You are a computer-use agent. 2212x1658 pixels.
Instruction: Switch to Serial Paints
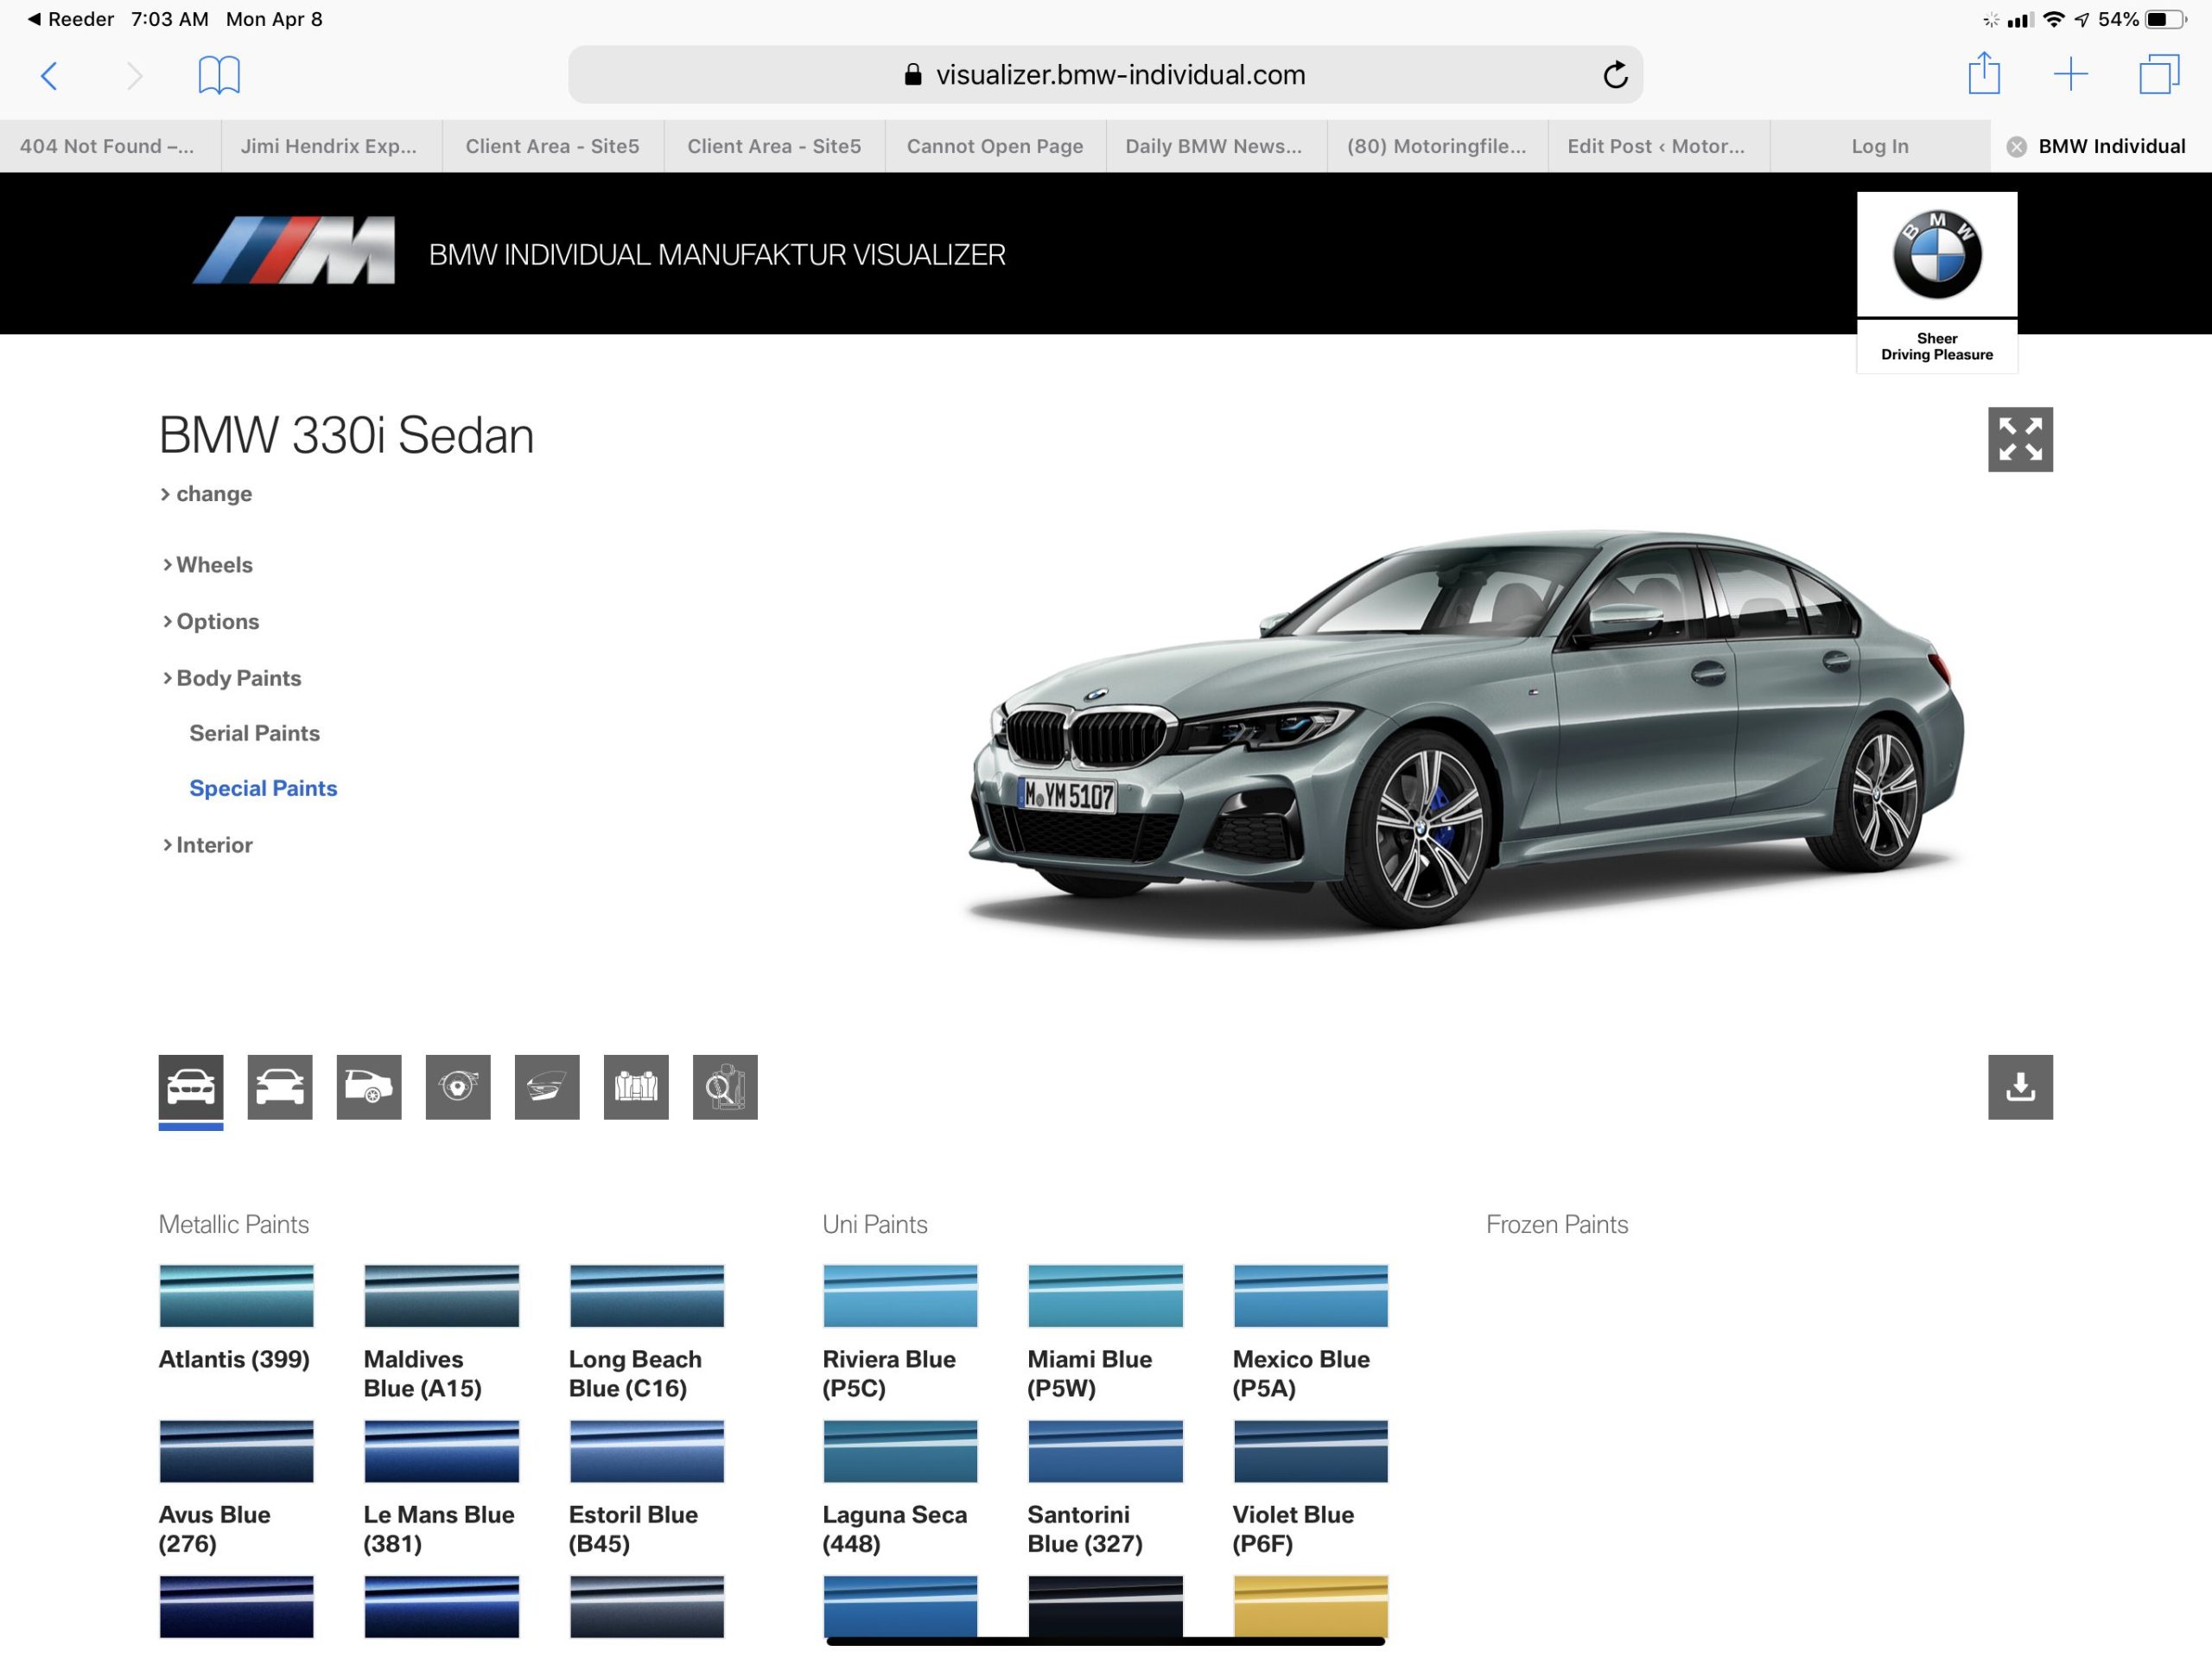click(x=254, y=733)
